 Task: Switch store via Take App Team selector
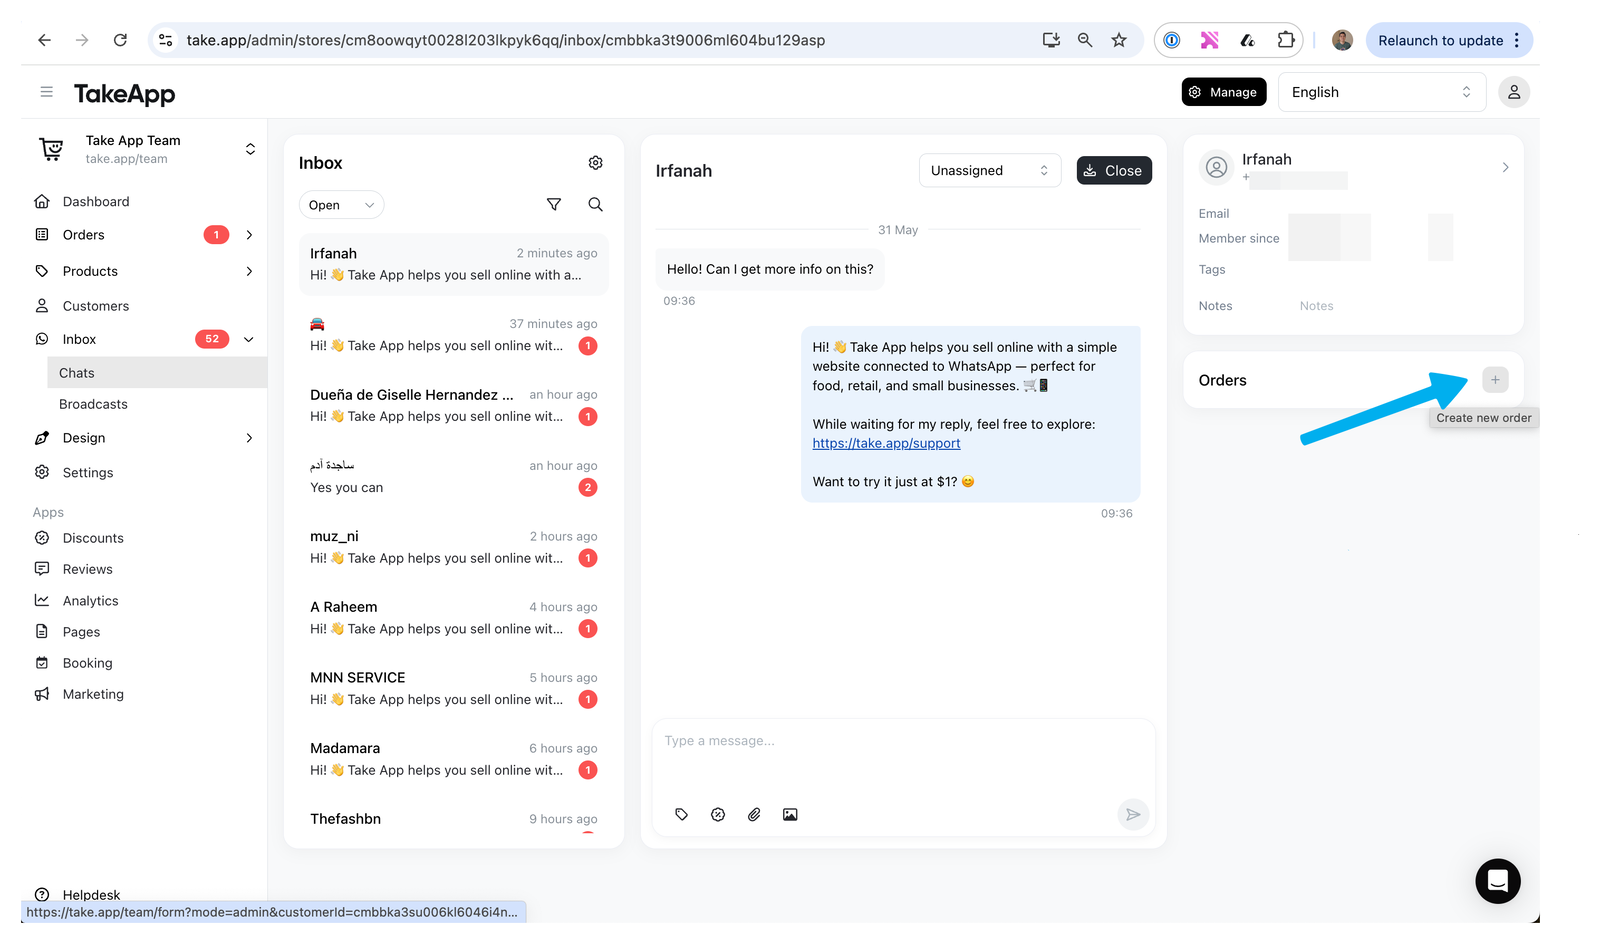click(x=146, y=149)
